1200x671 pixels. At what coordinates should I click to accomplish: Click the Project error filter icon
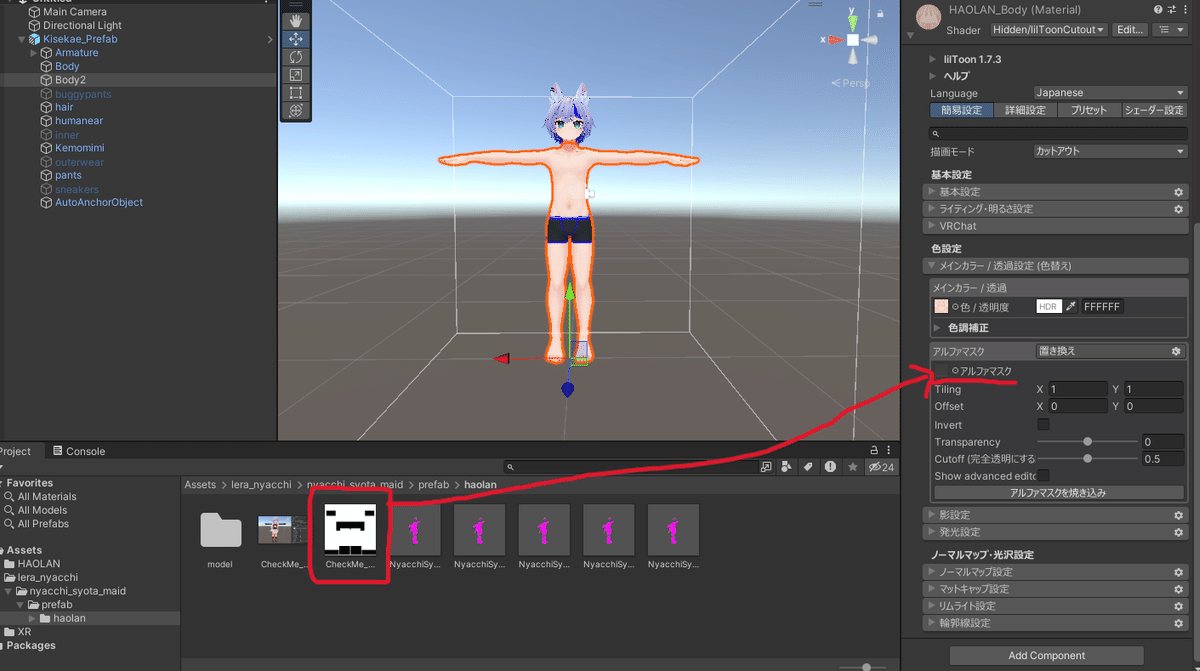pos(830,467)
